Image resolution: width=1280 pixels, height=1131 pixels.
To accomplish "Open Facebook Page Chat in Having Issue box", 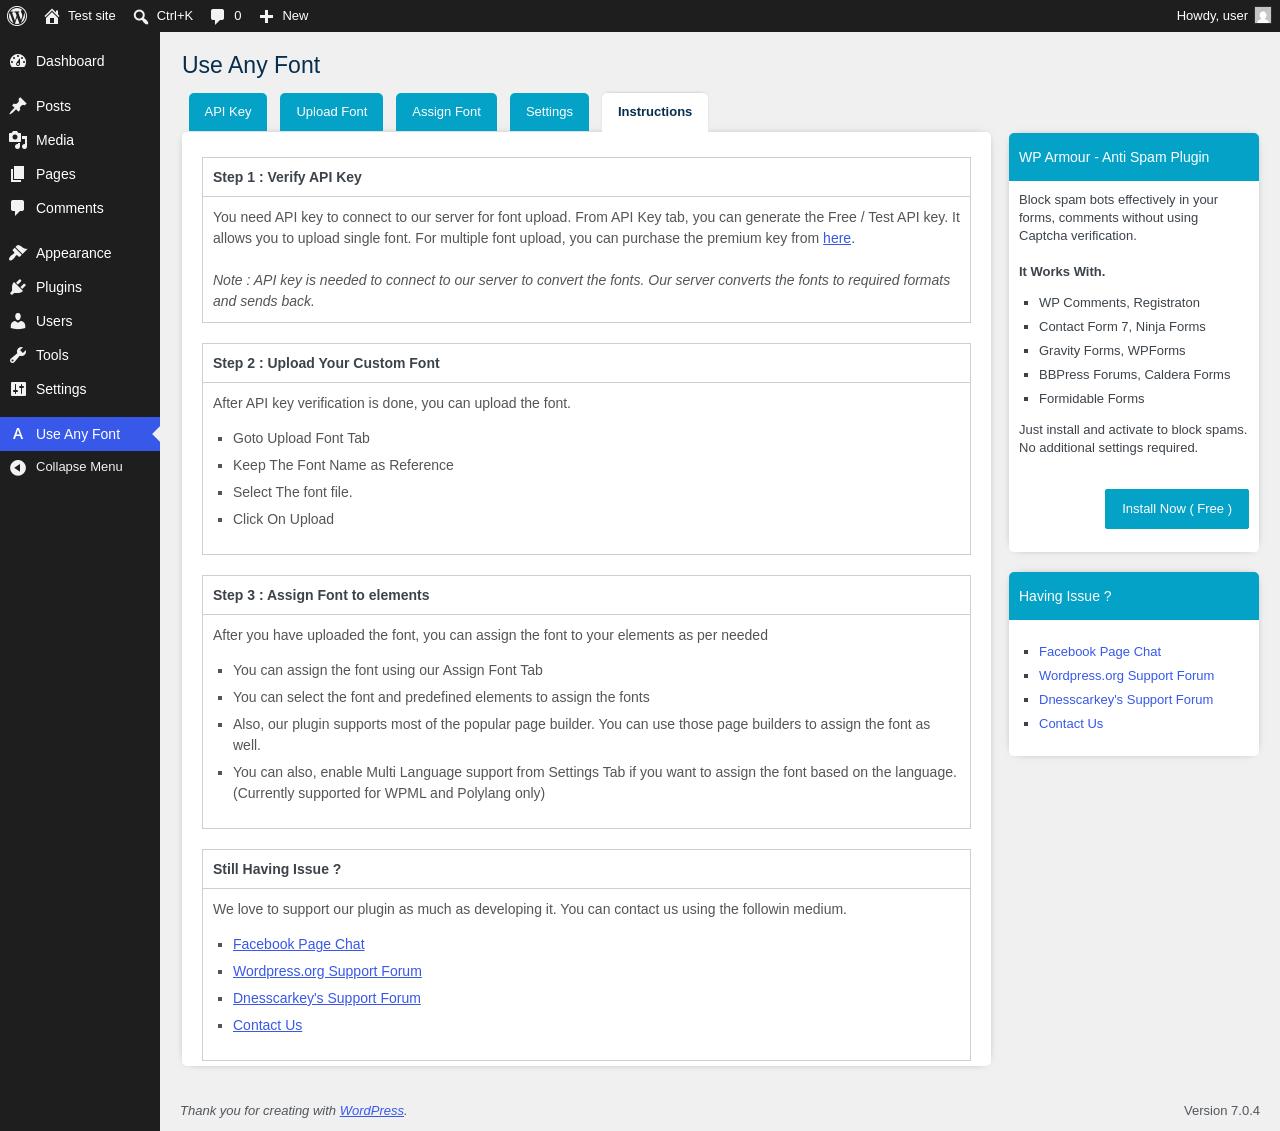I will click(1100, 652).
